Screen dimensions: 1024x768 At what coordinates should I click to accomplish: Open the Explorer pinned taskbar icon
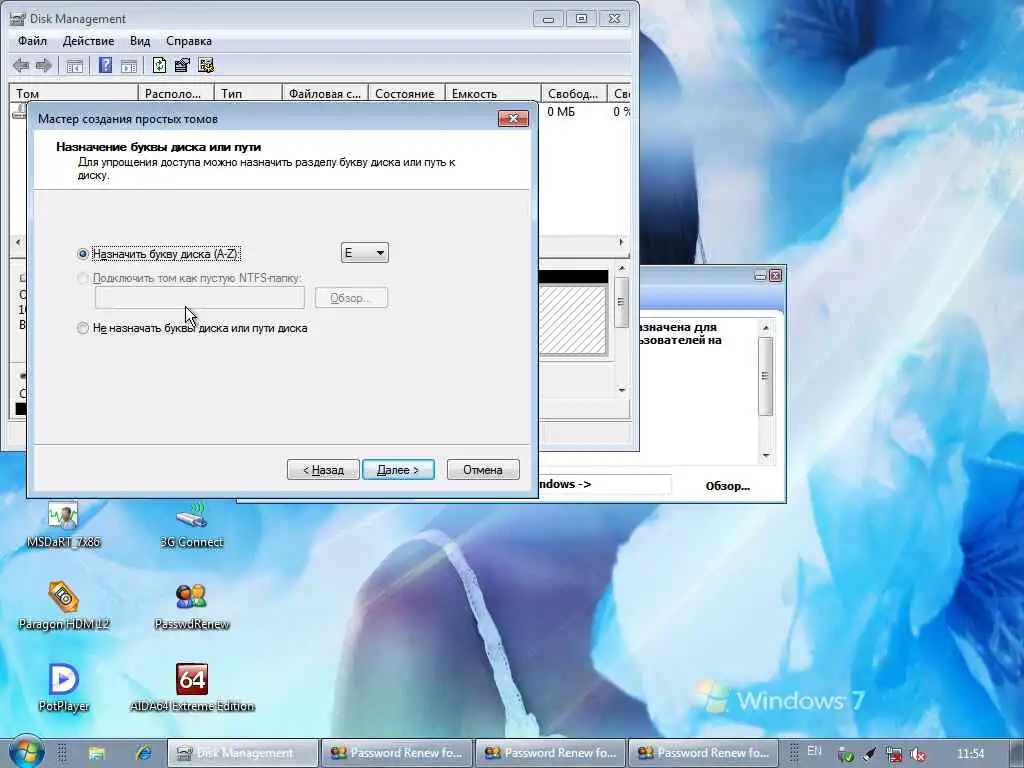pyautogui.click(x=97, y=754)
